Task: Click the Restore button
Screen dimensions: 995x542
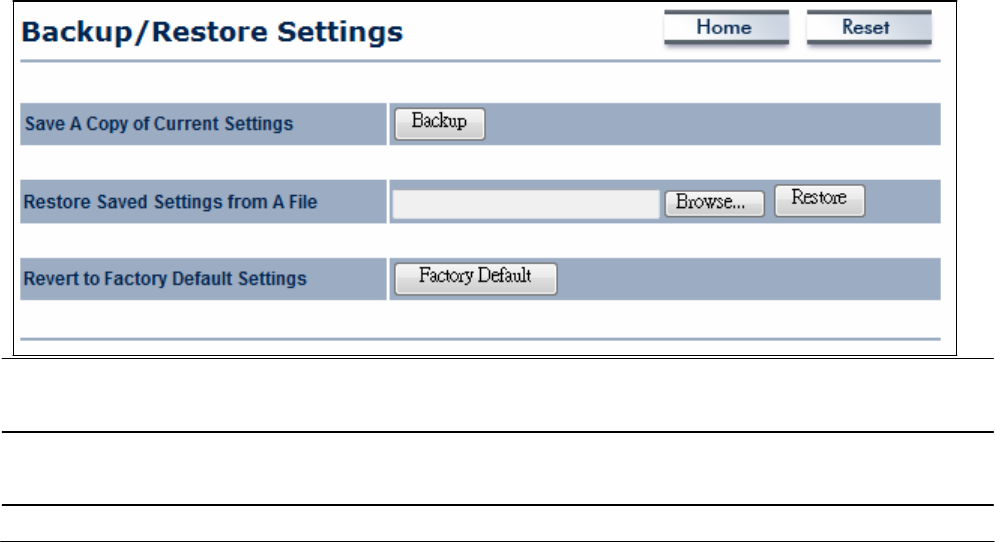Action: point(819,200)
